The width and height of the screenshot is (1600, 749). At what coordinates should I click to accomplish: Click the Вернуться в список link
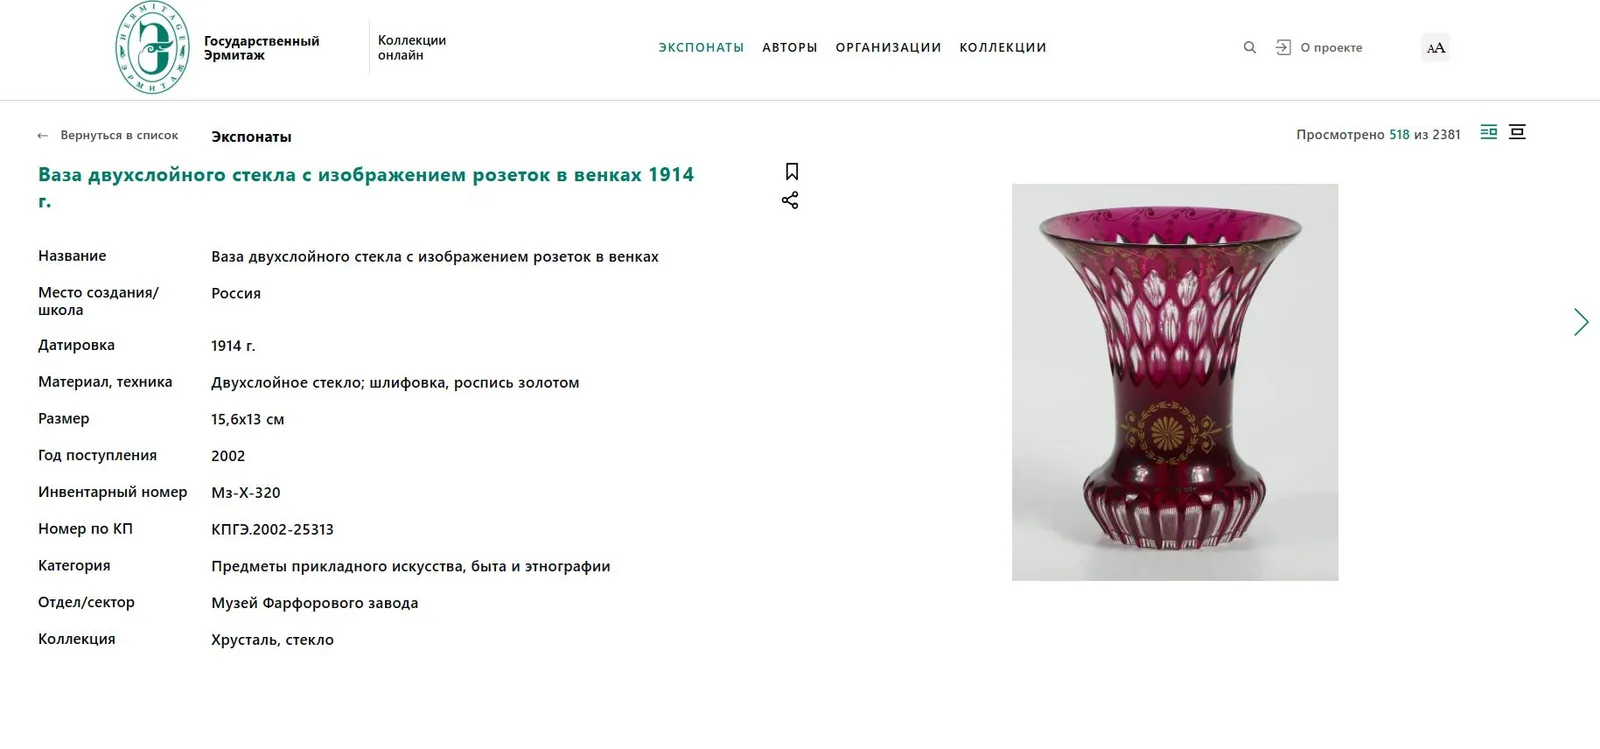point(119,135)
